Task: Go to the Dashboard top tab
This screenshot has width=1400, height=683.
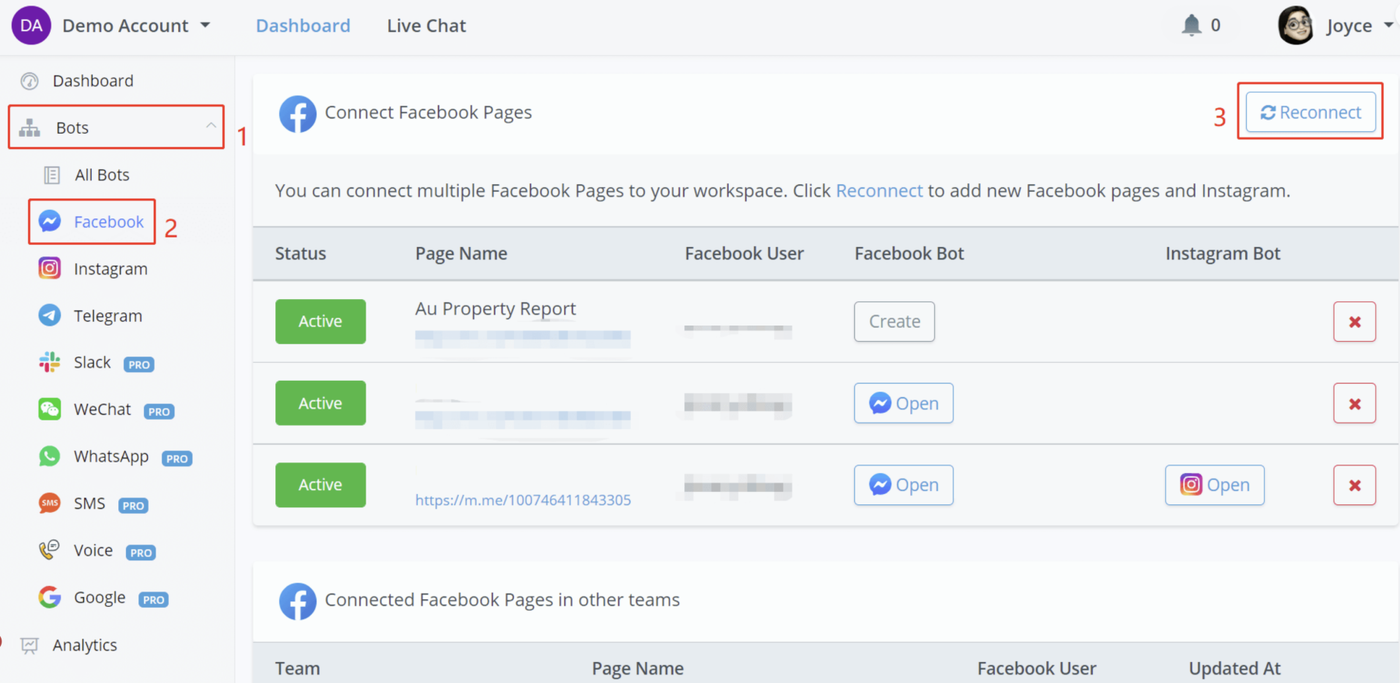Action: pos(303,26)
